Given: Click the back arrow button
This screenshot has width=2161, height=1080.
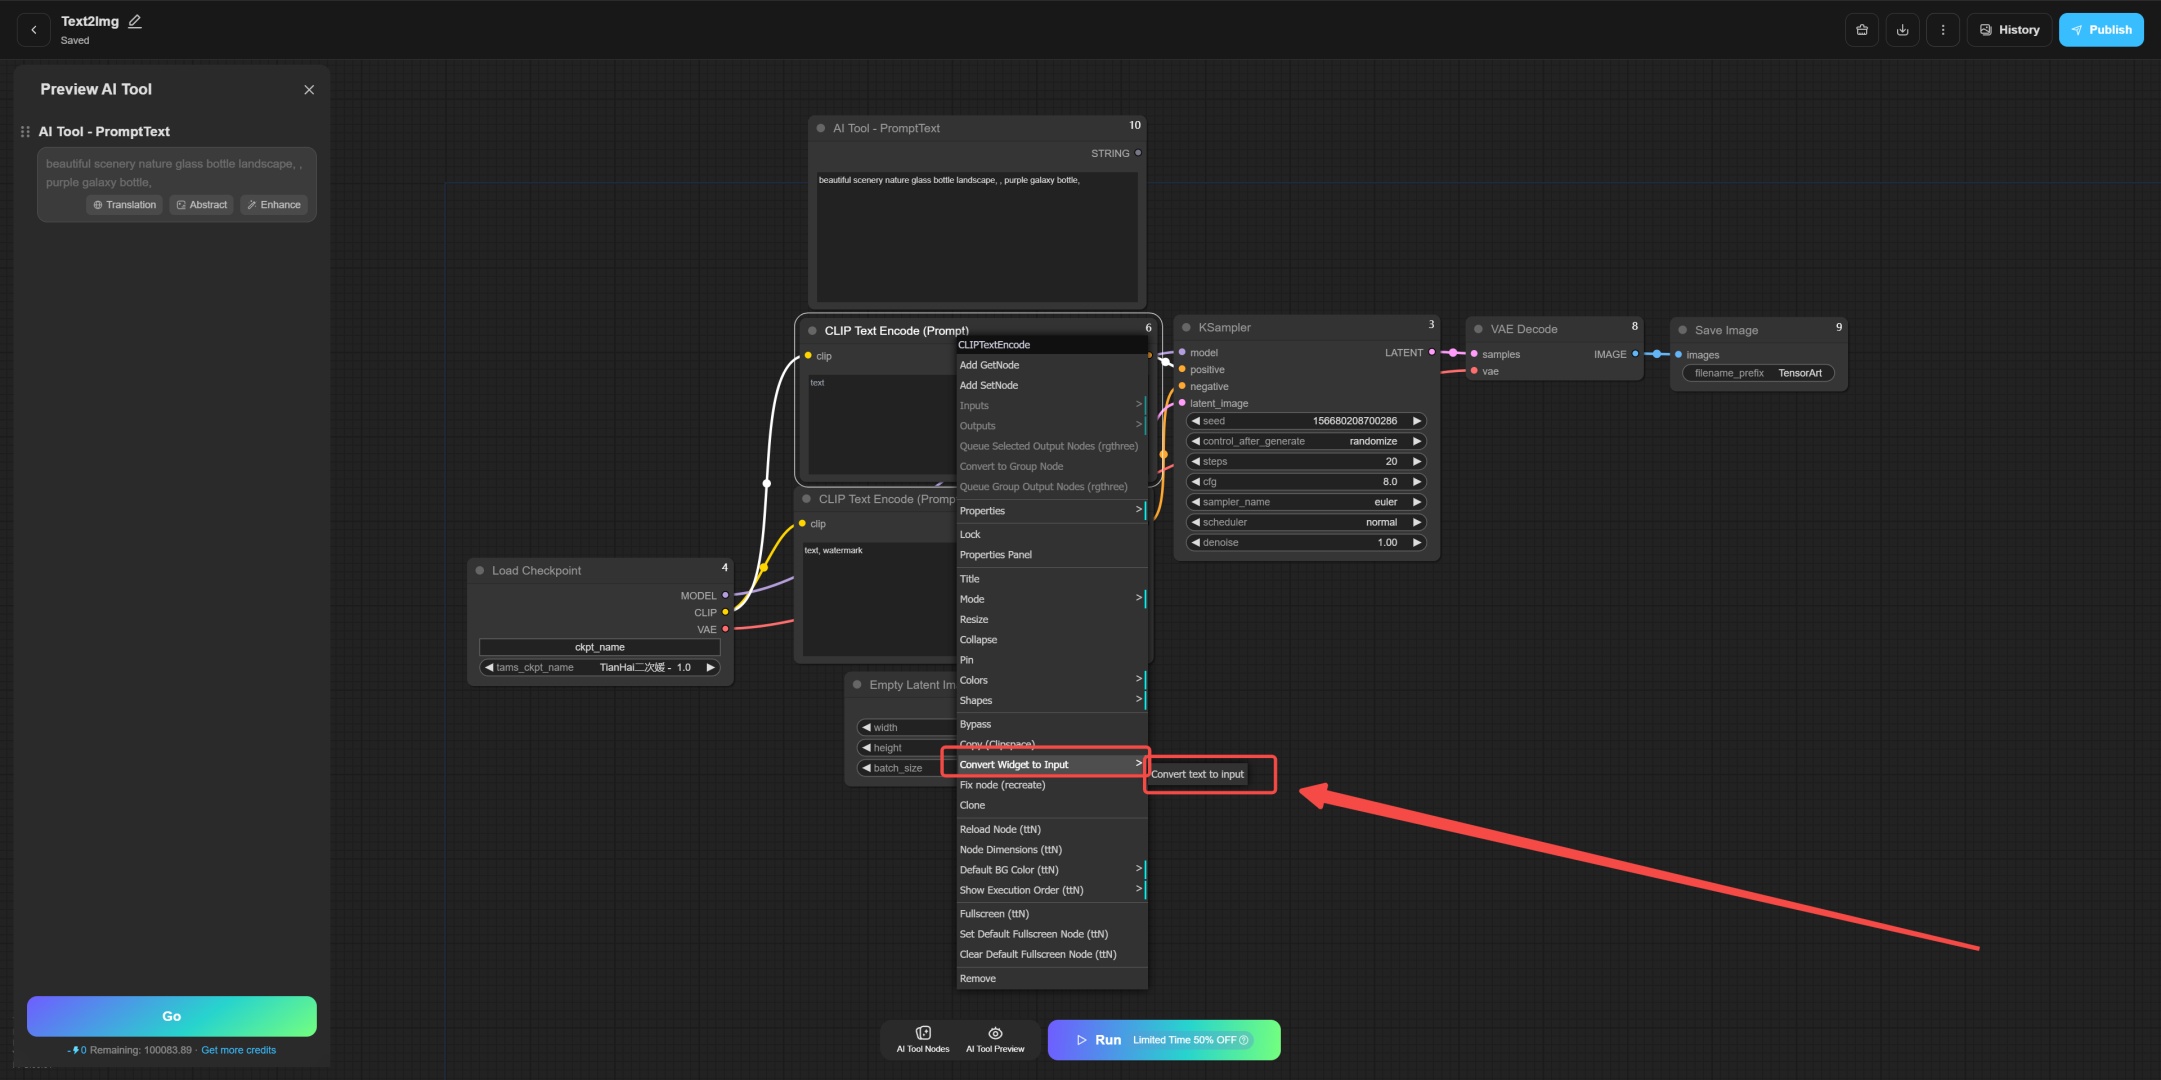Looking at the screenshot, I should pyautogui.click(x=33, y=30).
